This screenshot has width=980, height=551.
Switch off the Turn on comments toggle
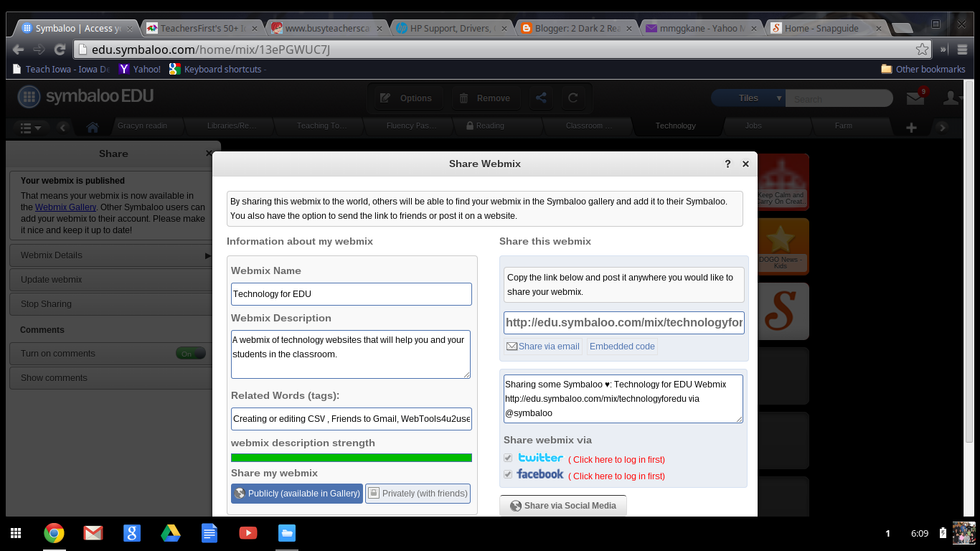pos(190,353)
